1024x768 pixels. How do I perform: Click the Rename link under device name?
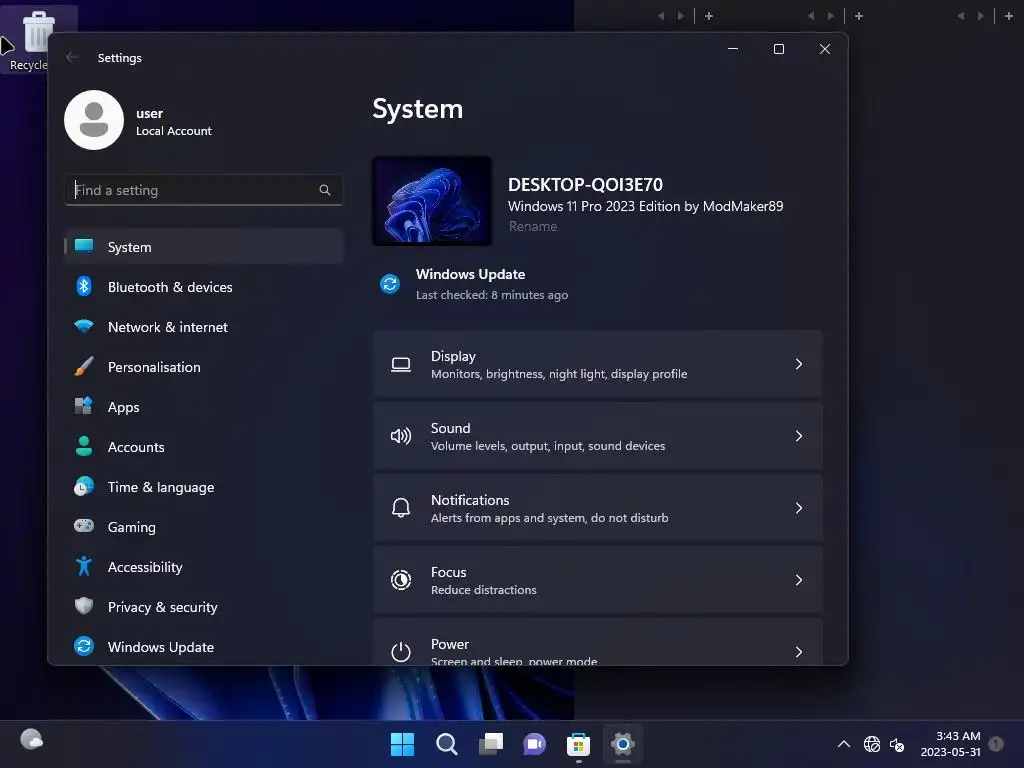533,227
